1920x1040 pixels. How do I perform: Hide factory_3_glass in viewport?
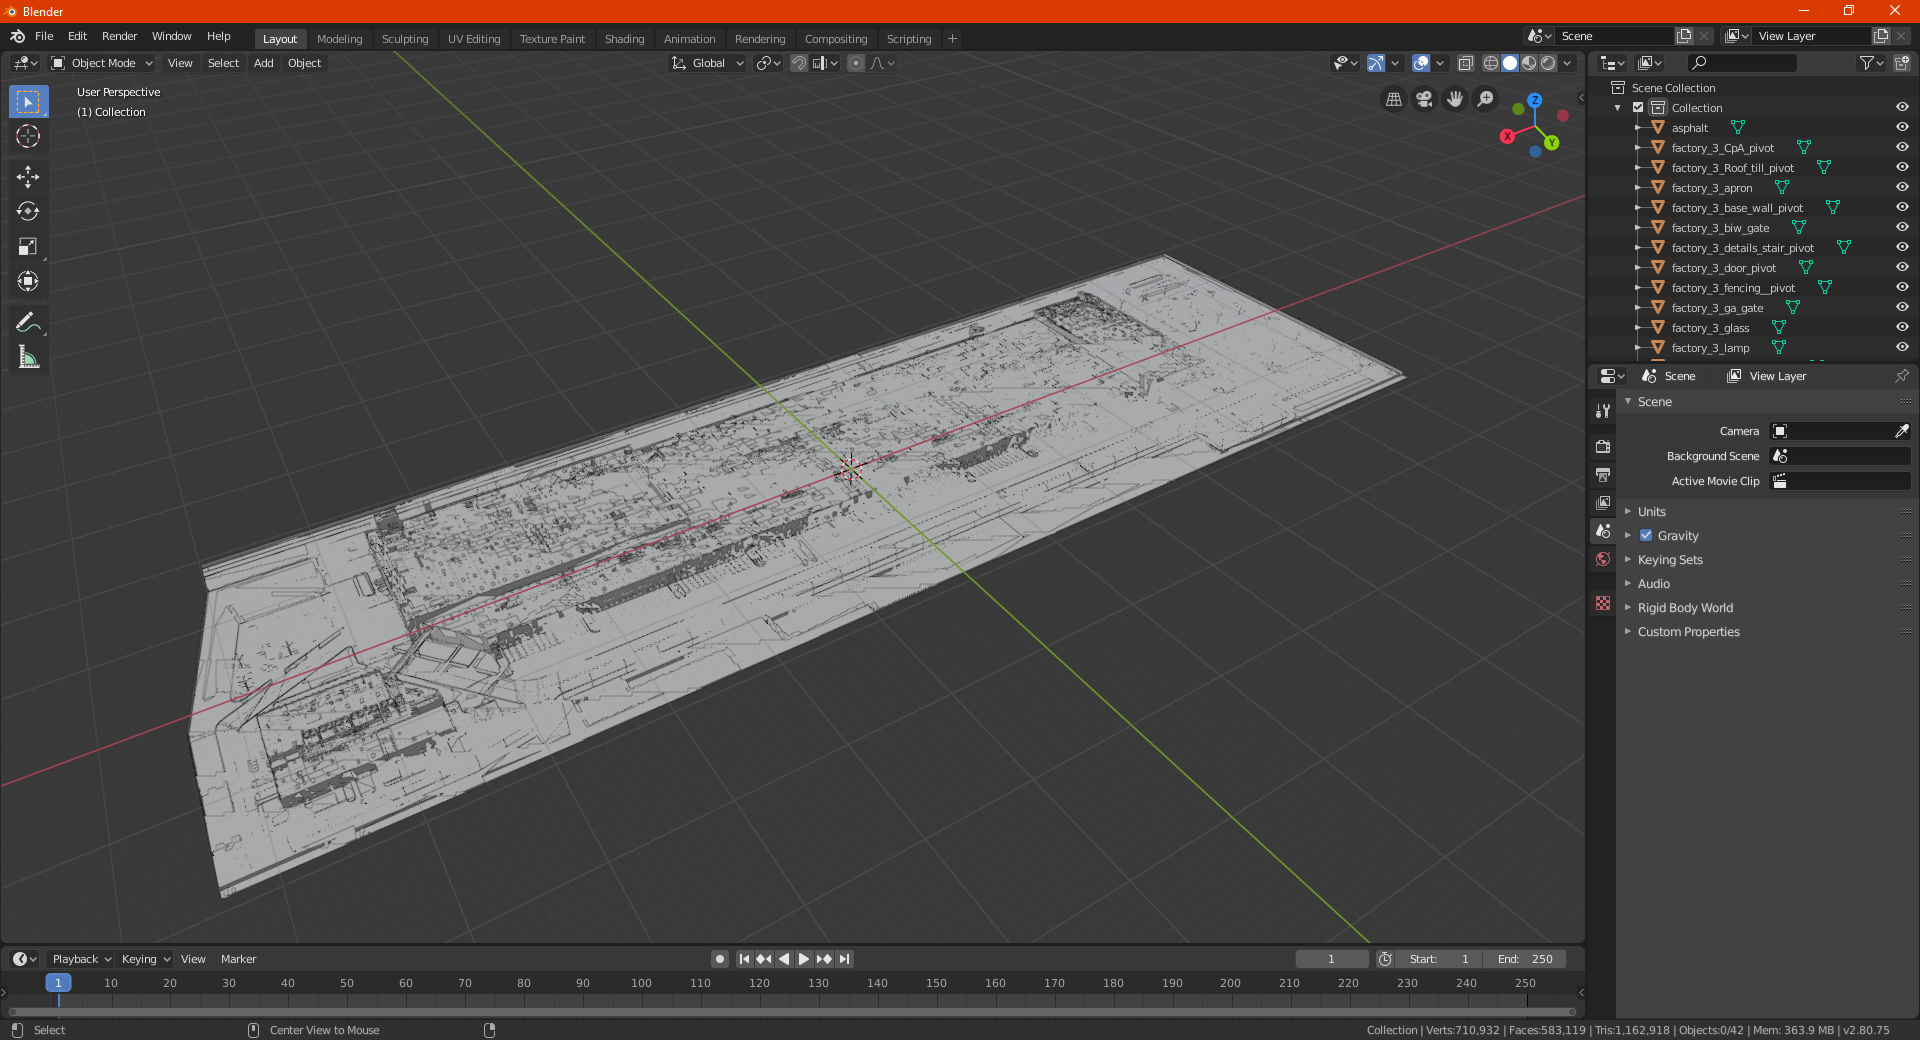1902,327
